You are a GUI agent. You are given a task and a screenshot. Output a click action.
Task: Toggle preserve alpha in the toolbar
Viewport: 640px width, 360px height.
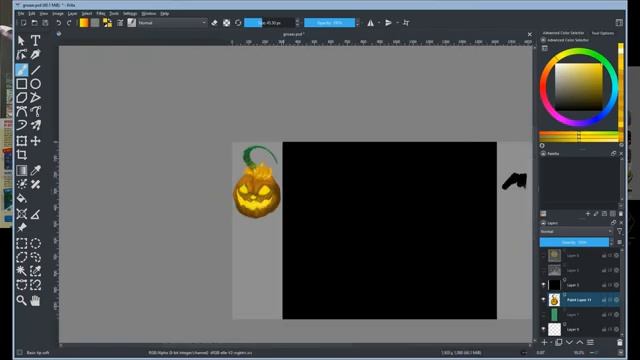pyautogui.click(x=227, y=23)
